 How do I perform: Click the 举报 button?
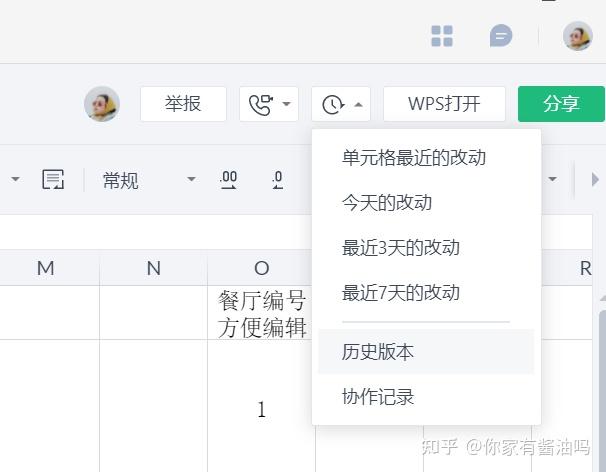tap(183, 104)
